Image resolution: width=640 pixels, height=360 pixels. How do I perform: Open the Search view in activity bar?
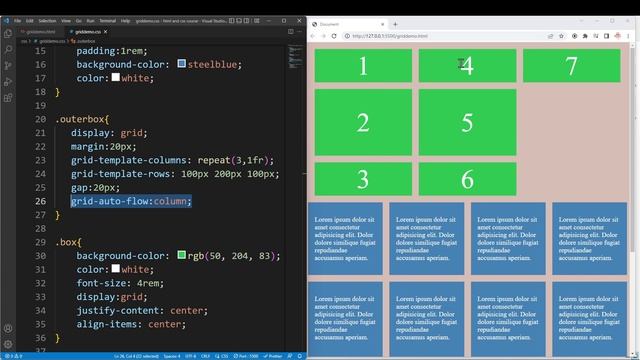(x=8, y=49)
